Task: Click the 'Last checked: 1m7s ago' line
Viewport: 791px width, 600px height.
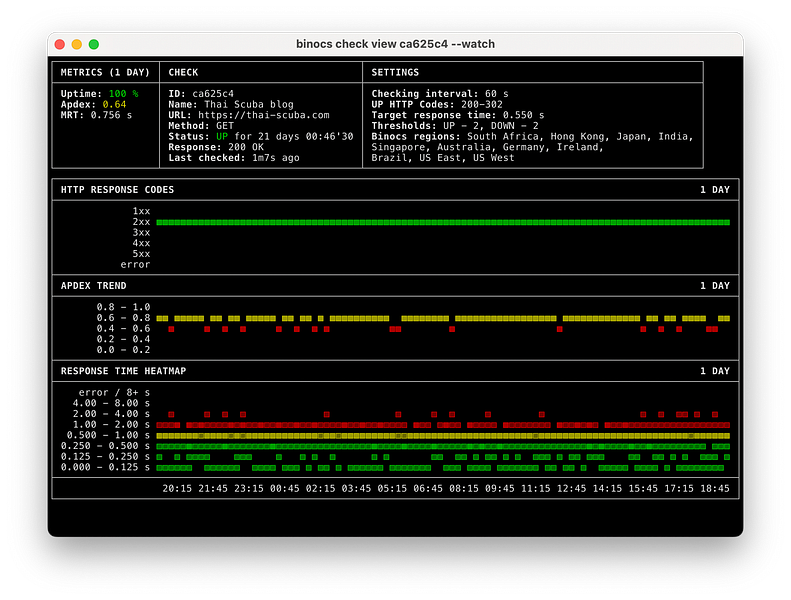Action: point(234,157)
